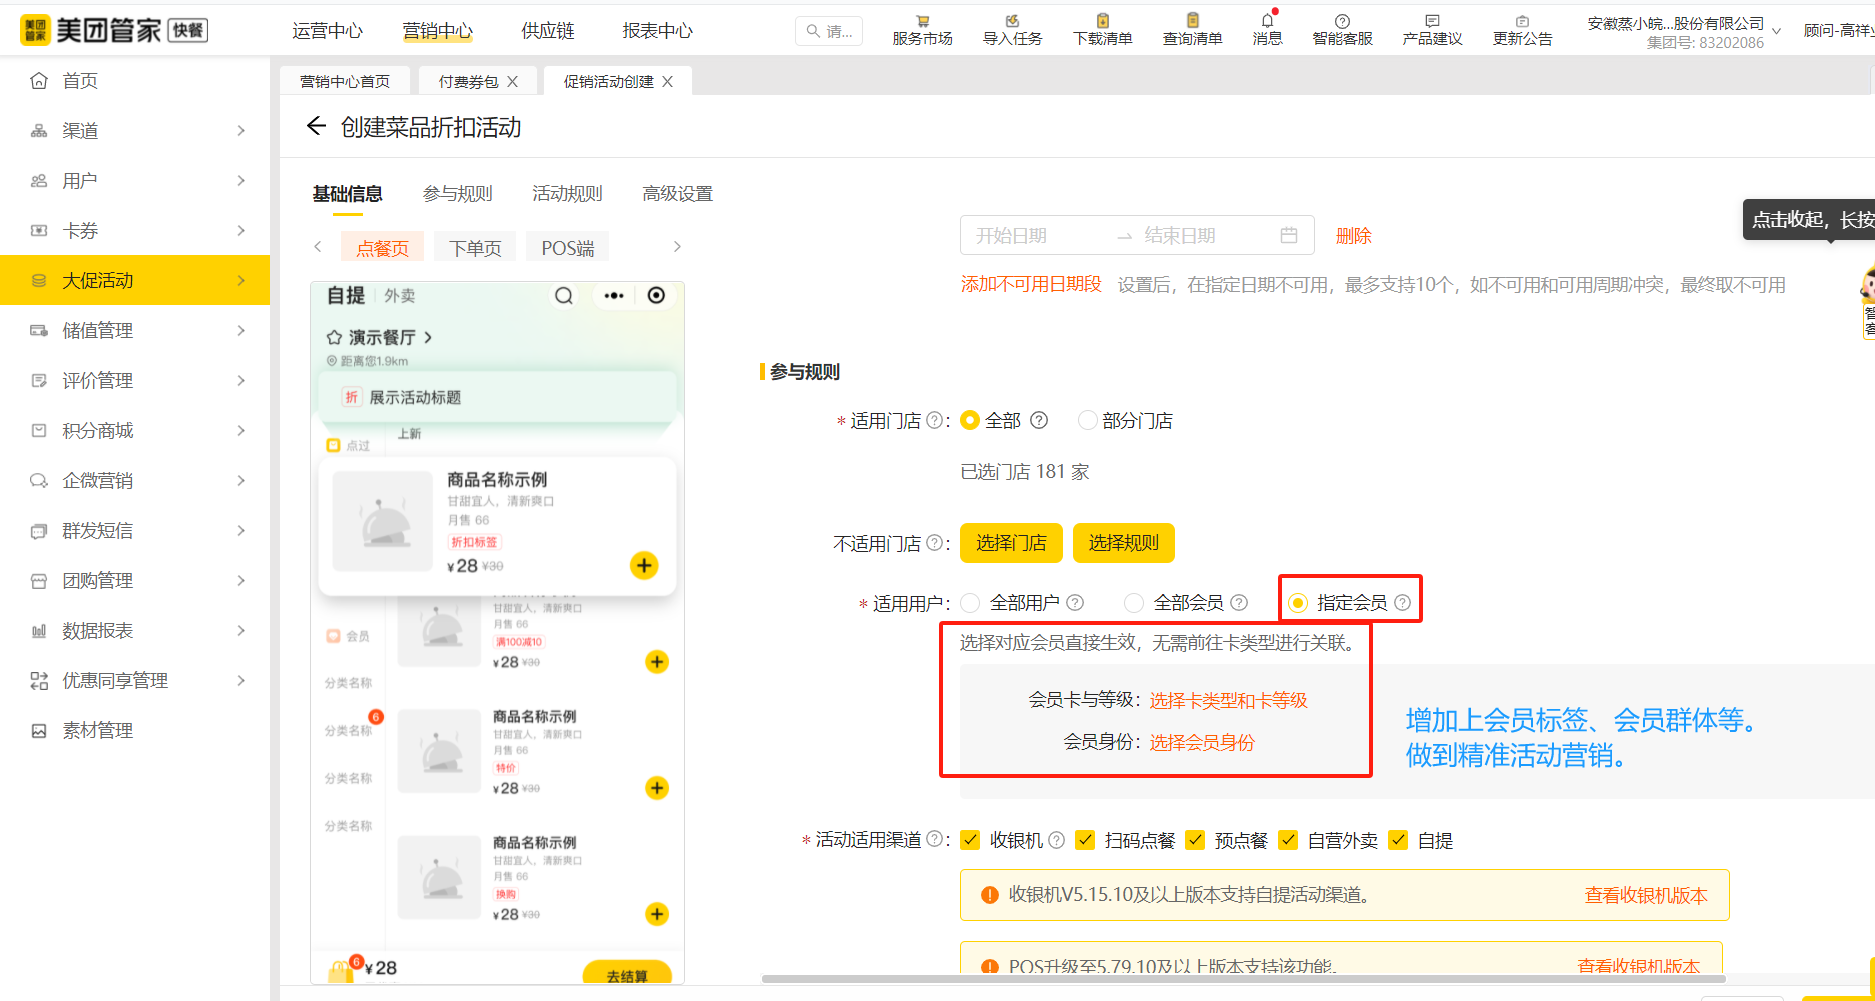The height and width of the screenshot is (1001, 1875).
Task: Open 消息 notifications bell icon
Action: (1267, 21)
